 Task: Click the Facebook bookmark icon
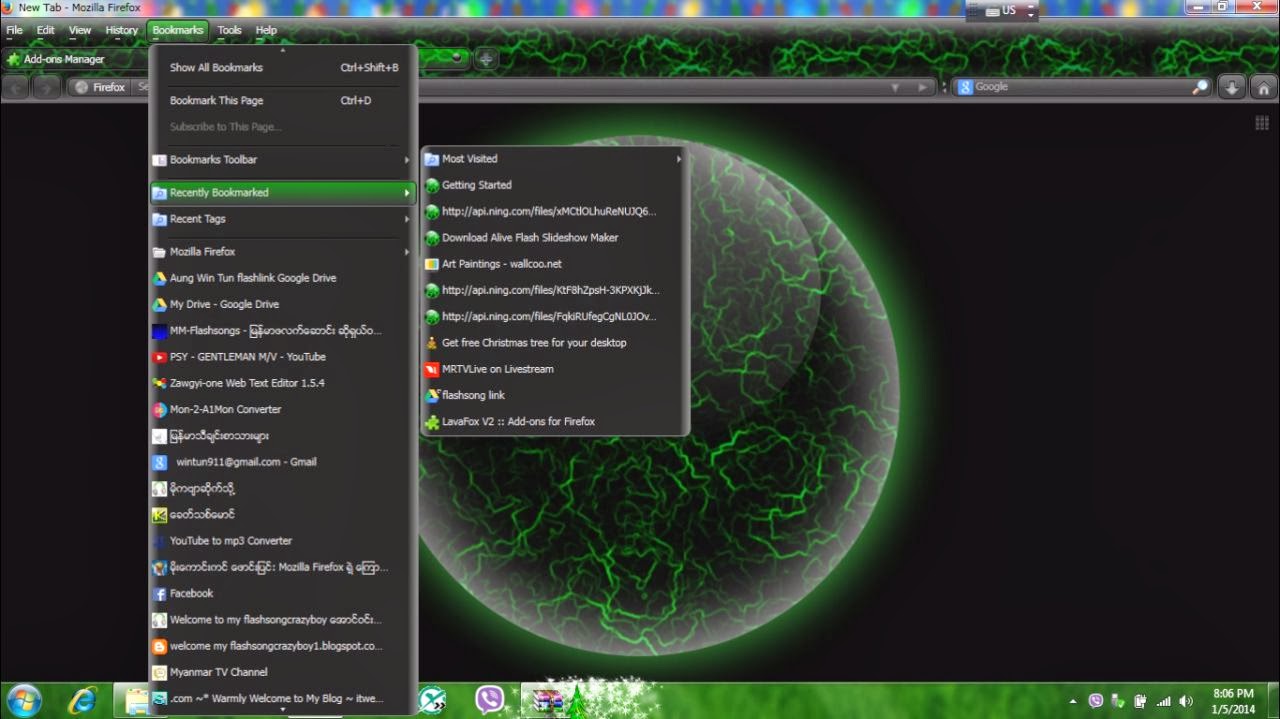(x=159, y=594)
